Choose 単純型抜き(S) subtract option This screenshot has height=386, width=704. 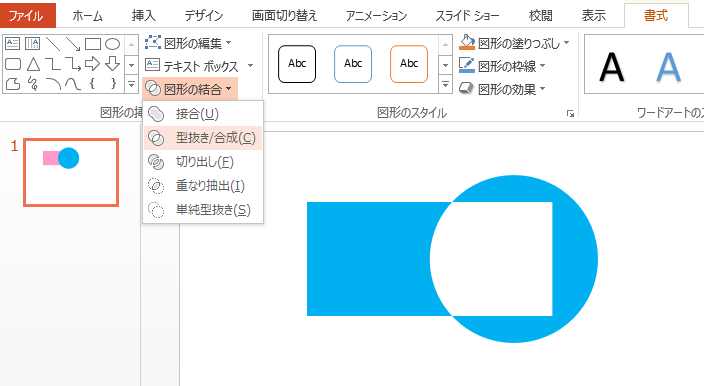pyautogui.click(x=203, y=210)
